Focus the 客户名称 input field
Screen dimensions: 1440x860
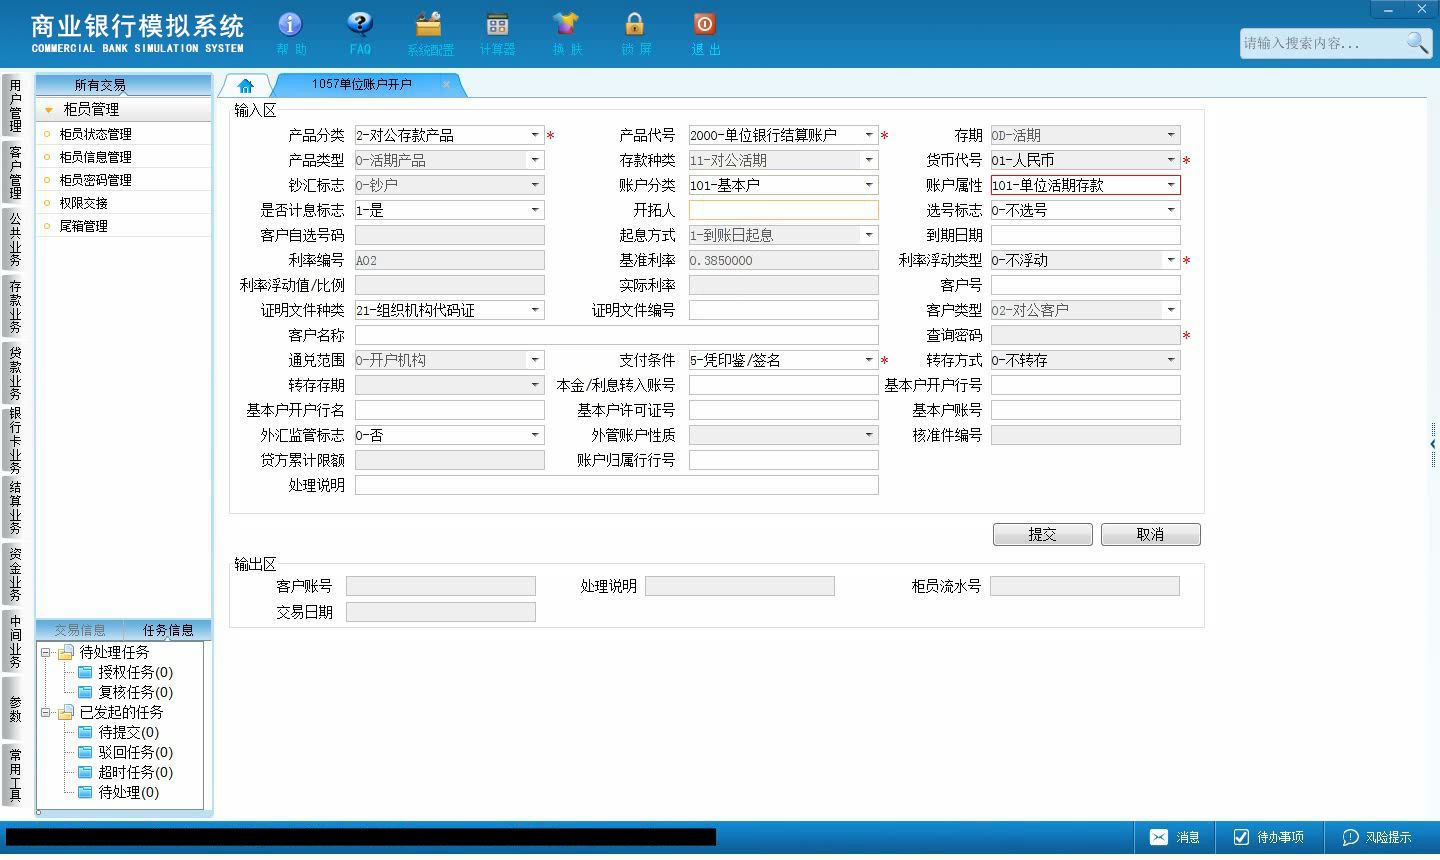617,335
